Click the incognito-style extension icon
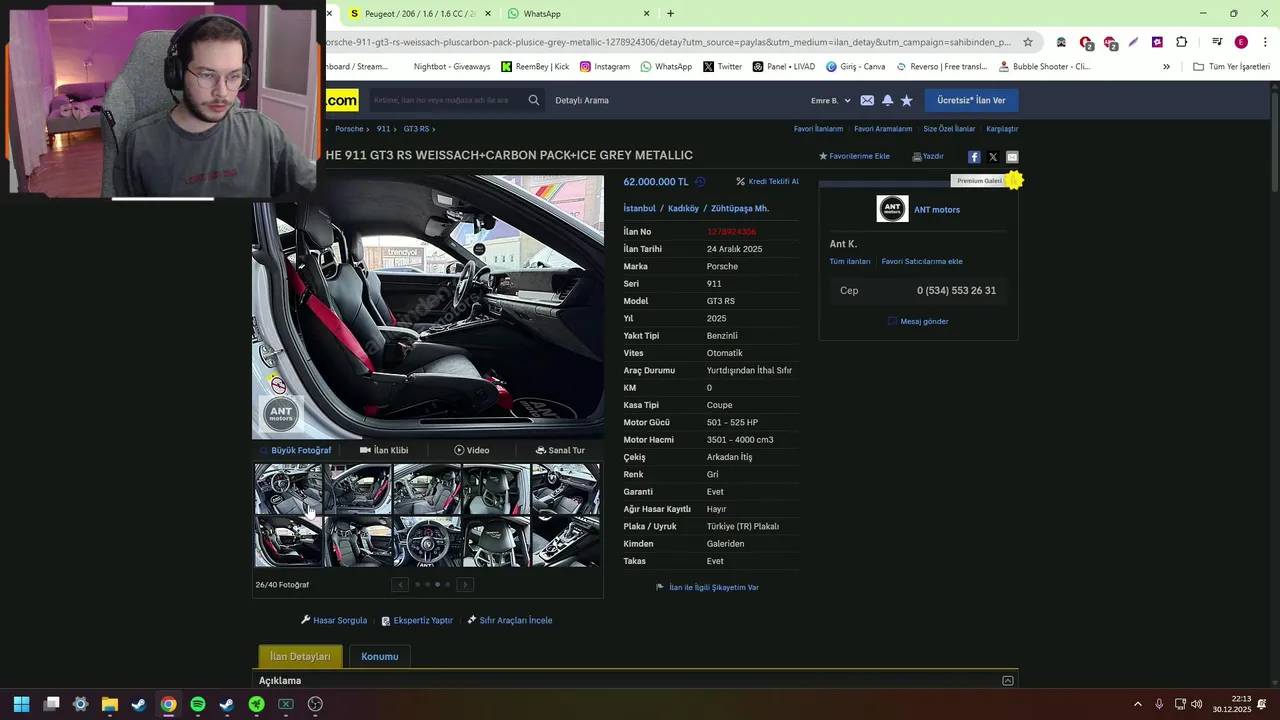Screen dimensions: 1280x720 coord(1061,42)
